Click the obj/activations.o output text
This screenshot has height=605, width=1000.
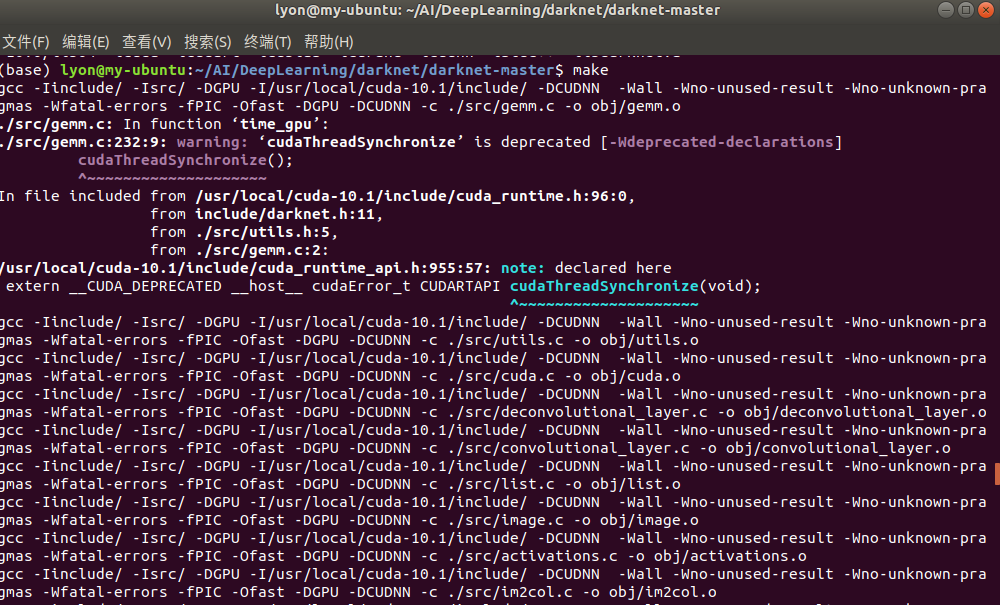730,556
